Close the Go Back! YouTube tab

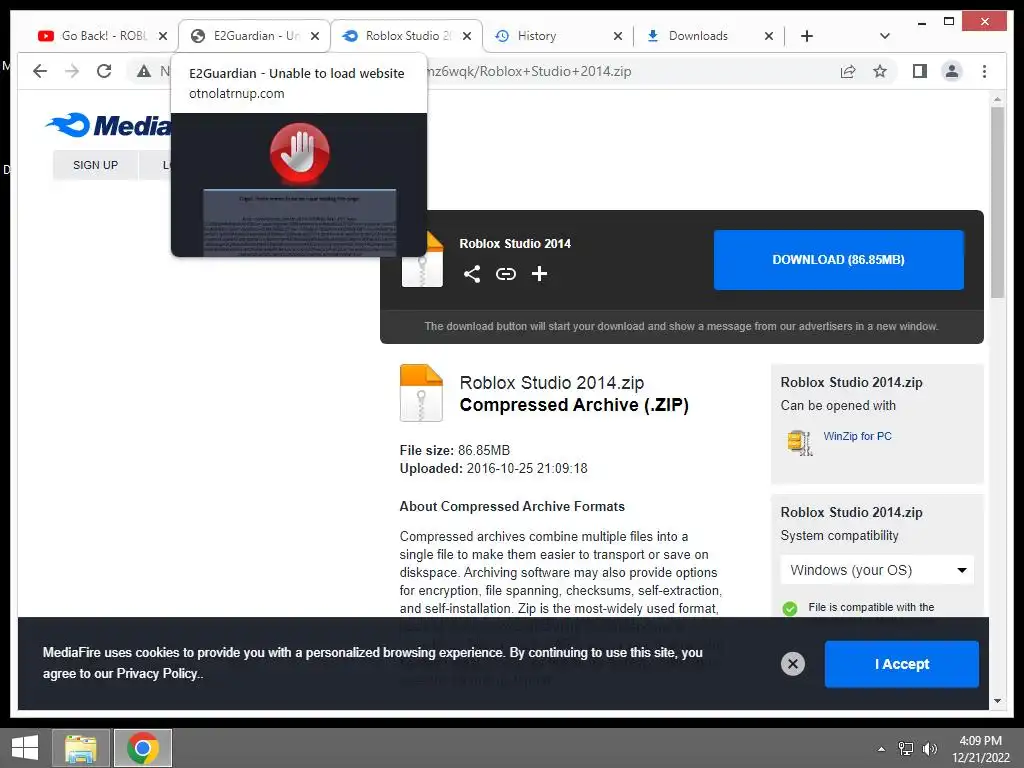(163, 36)
